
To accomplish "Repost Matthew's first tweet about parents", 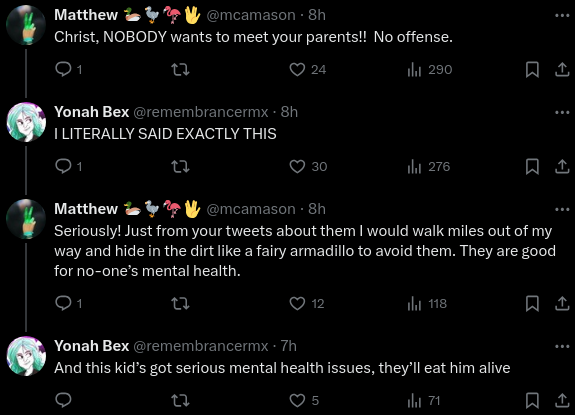I will (x=180, y=69).
